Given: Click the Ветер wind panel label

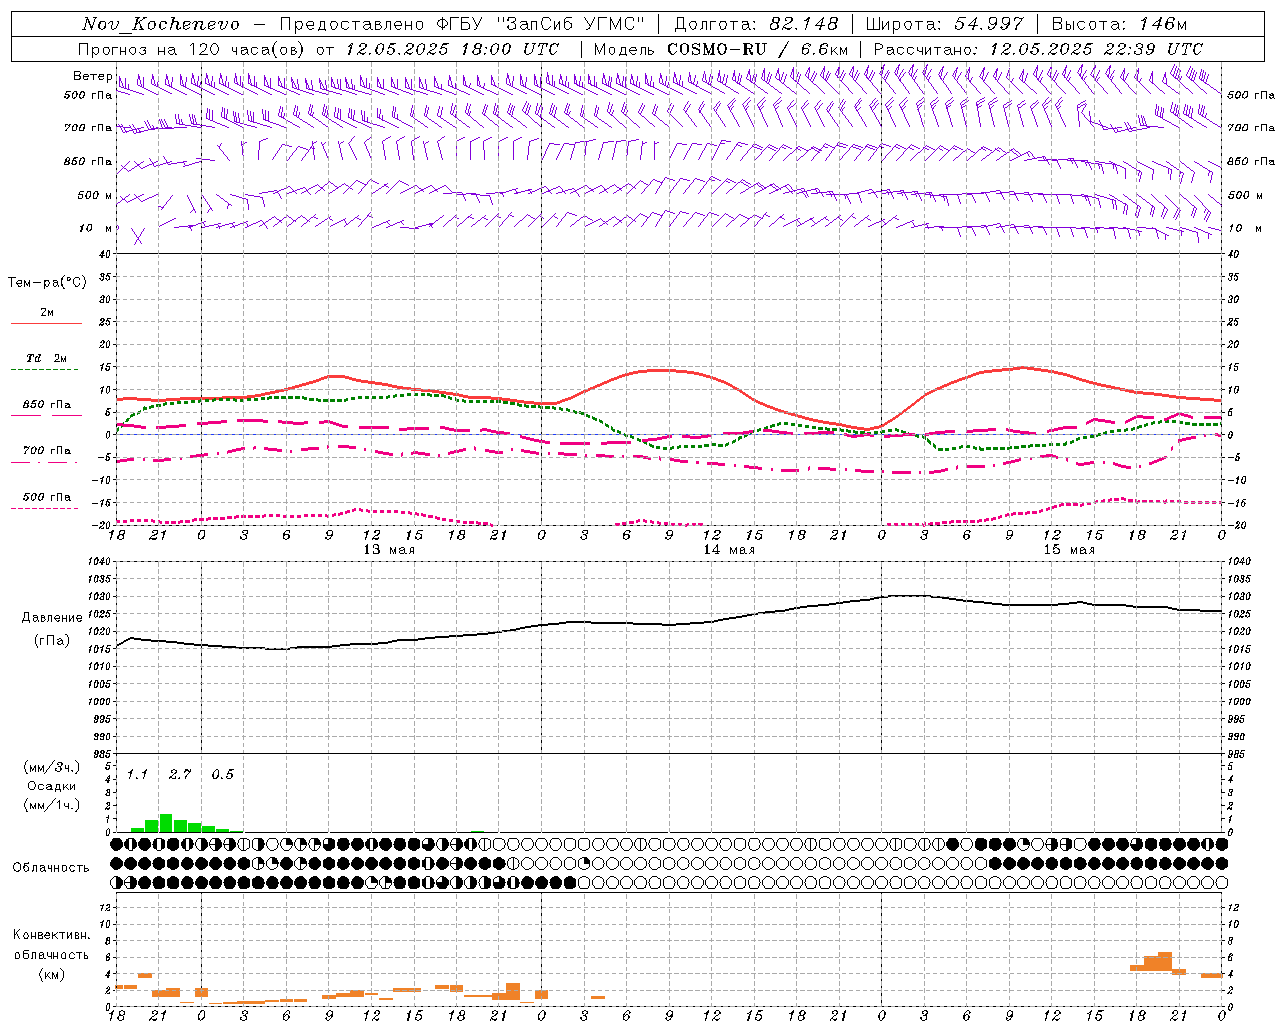Looking at the screenshot, I should (x=92, y=76).
